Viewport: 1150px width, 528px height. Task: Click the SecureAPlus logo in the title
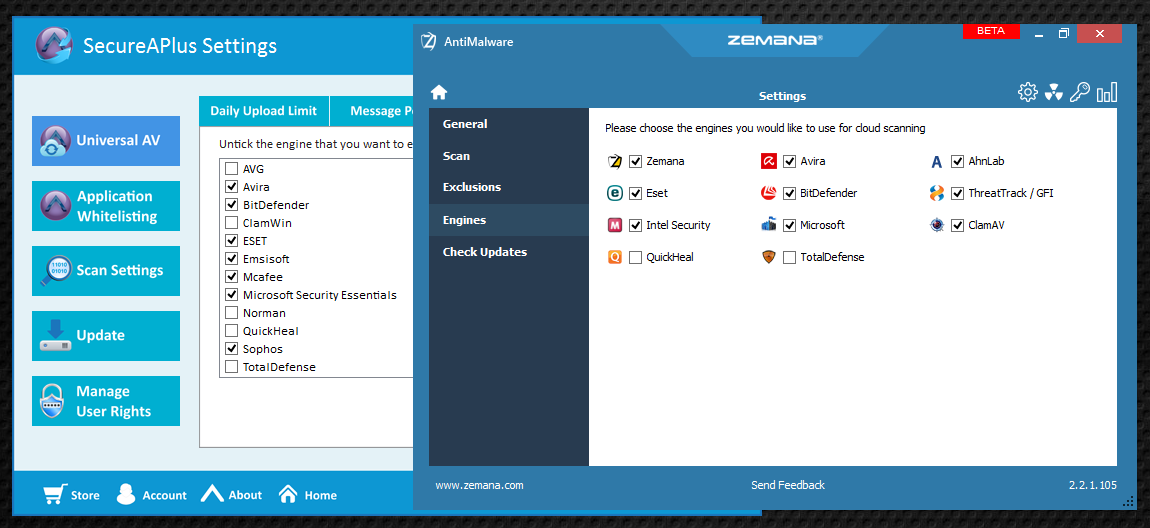(x=54, y=45)
